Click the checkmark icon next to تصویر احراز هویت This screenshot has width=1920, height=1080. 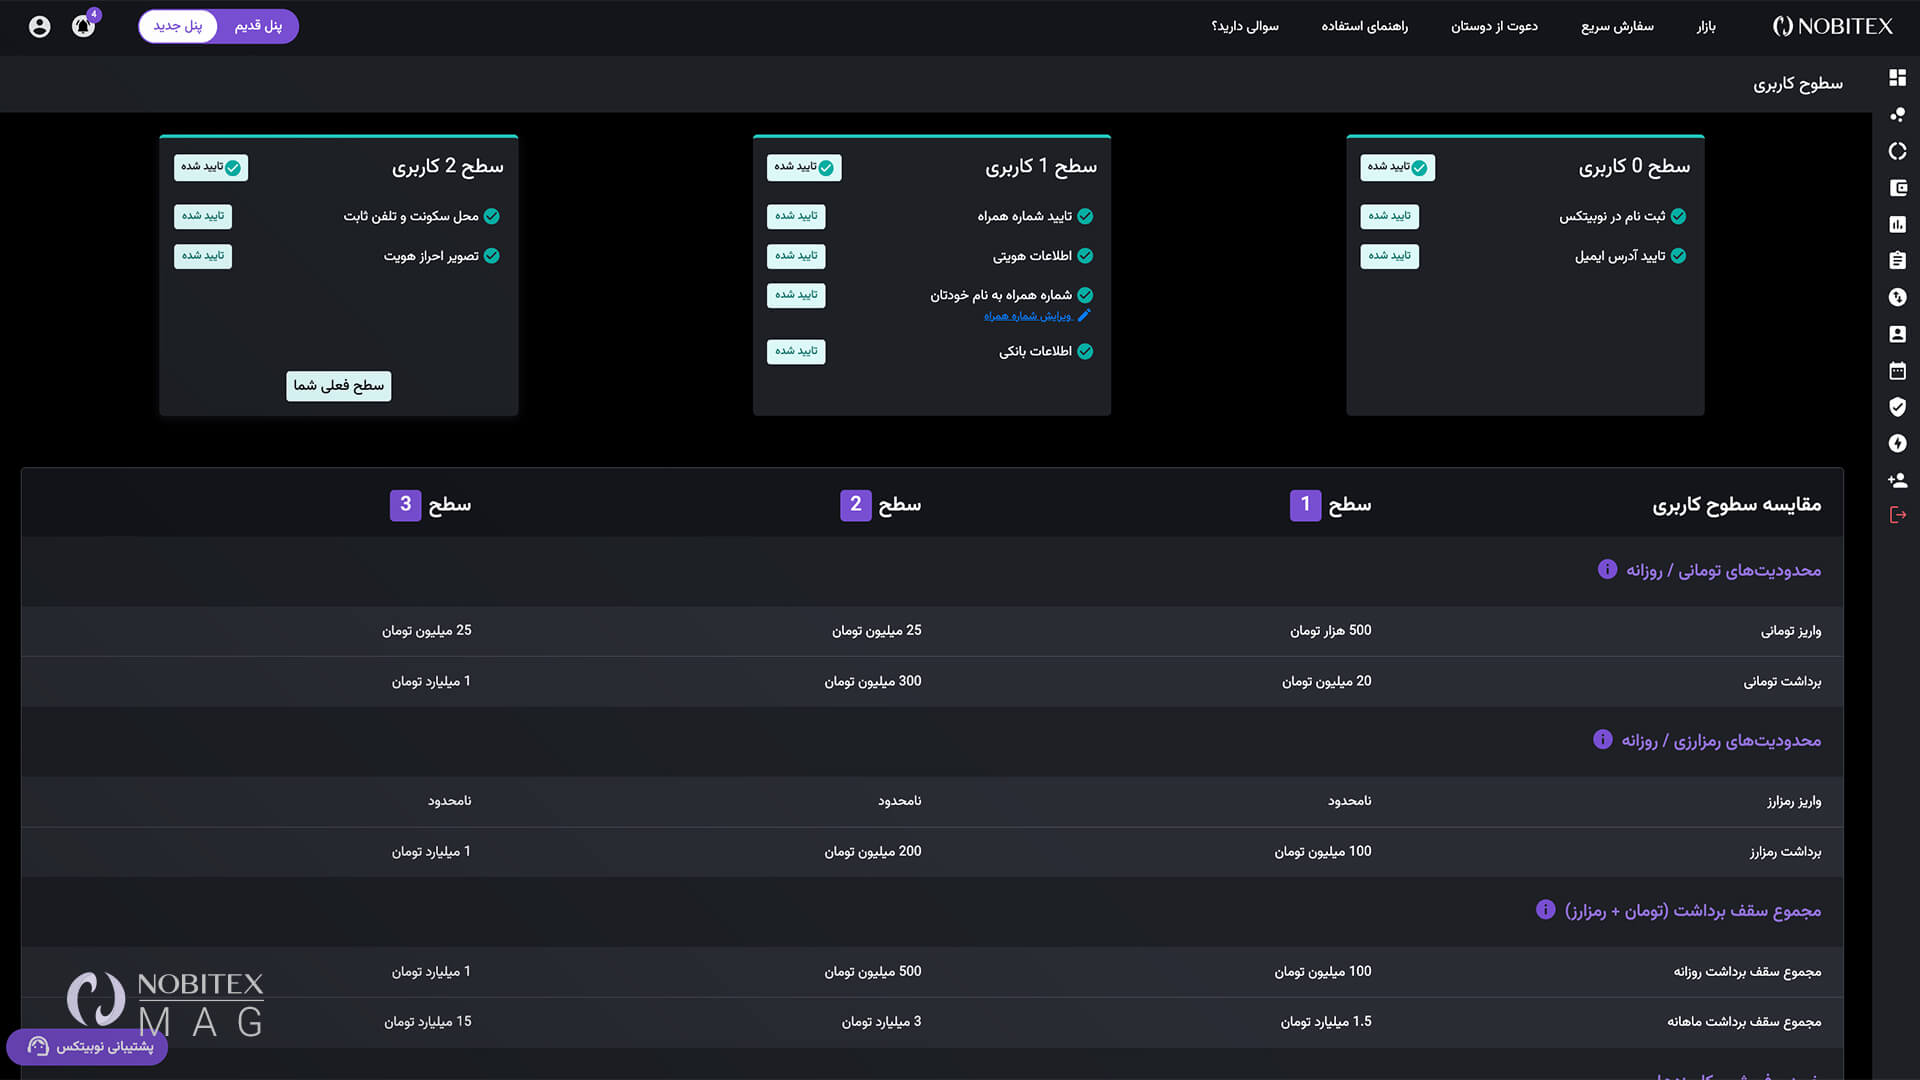[x=491, y=256]
